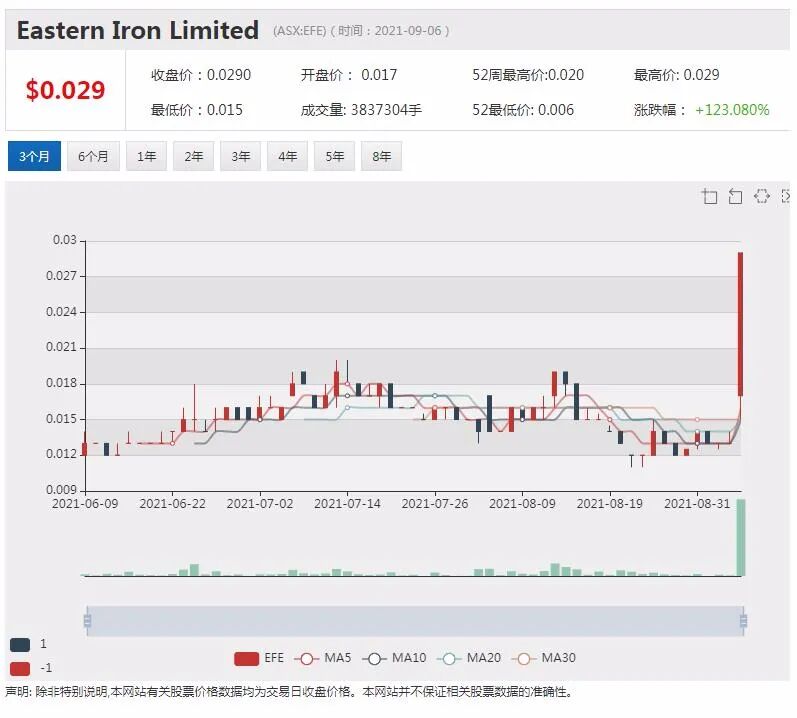The image size is (797, 718).
Task: Toggle MA20 legend entry
Action: pyautogui.click(x=469, y=658)
